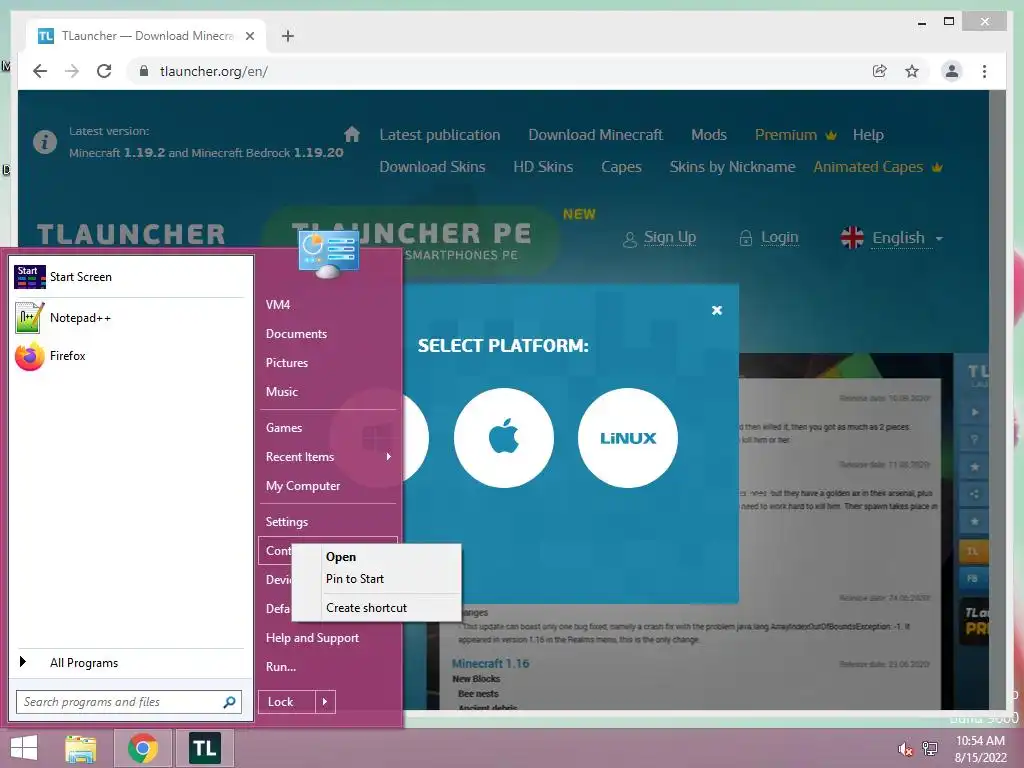1024x768 pixels.
Task: View site information via the lock icon
Action: point(144,71)
